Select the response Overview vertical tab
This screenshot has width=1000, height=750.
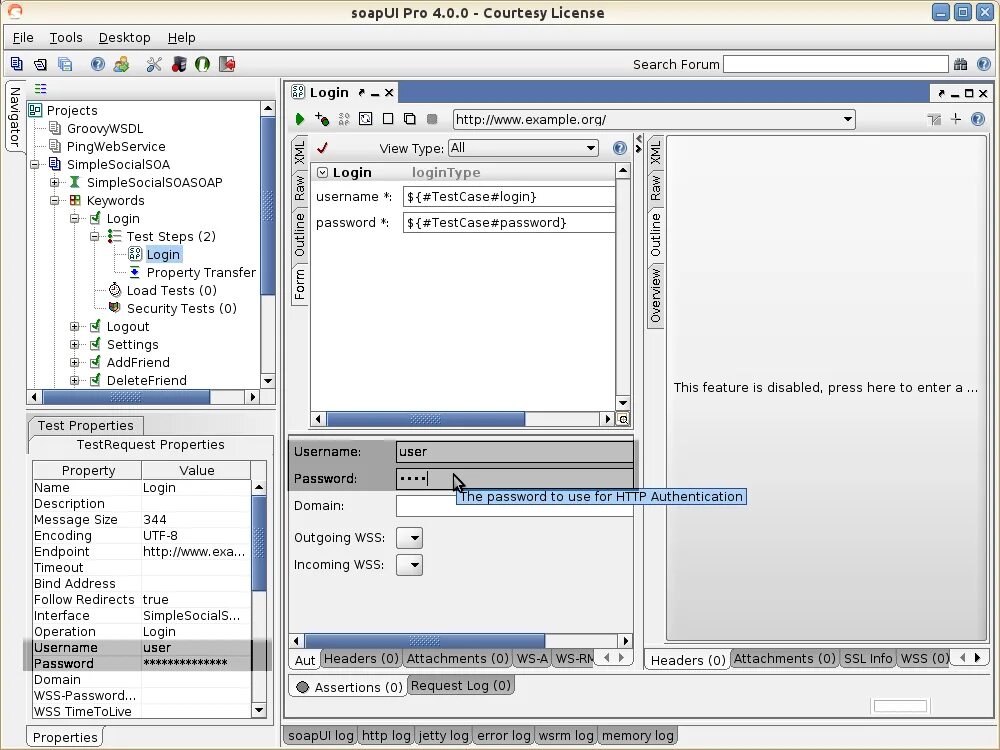(656, 295)
